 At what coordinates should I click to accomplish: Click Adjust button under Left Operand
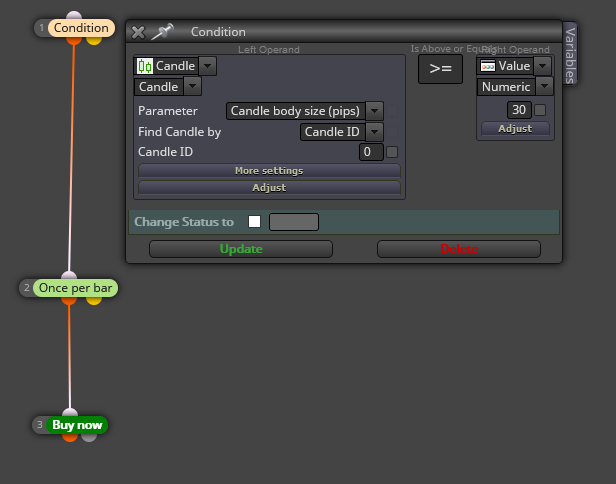tap(269, 187)
